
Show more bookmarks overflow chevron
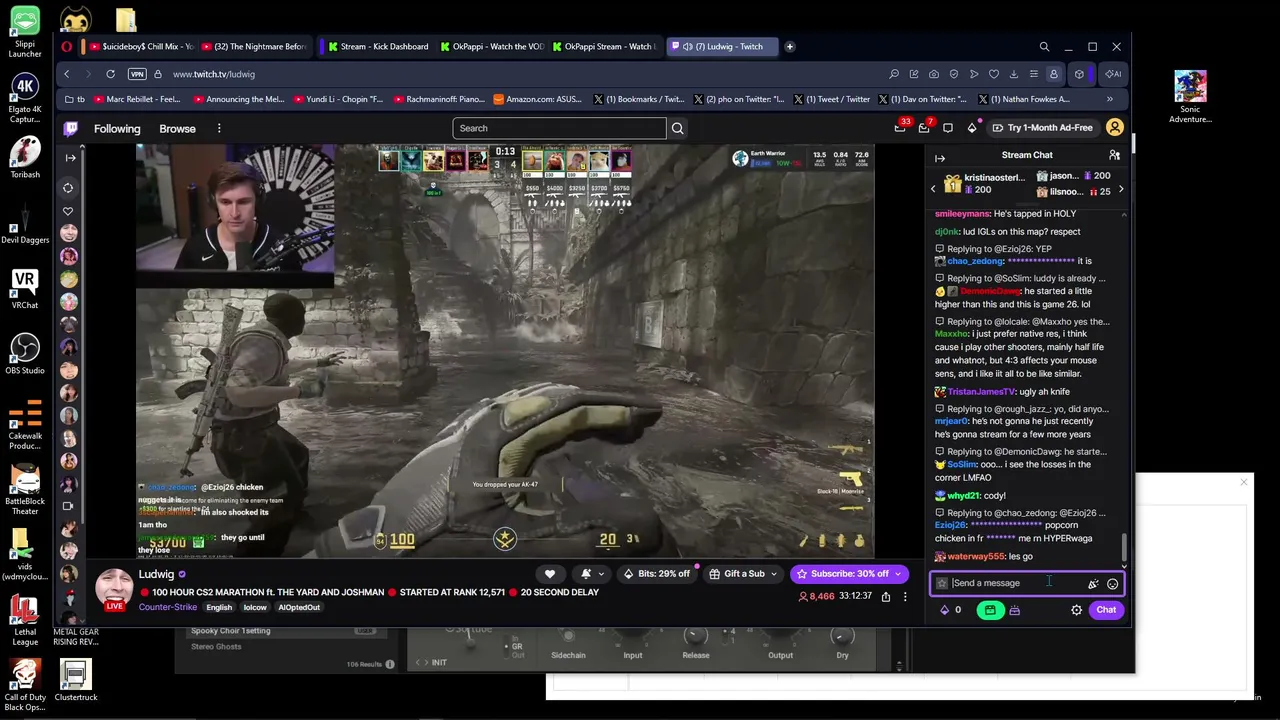[1109, 99]
